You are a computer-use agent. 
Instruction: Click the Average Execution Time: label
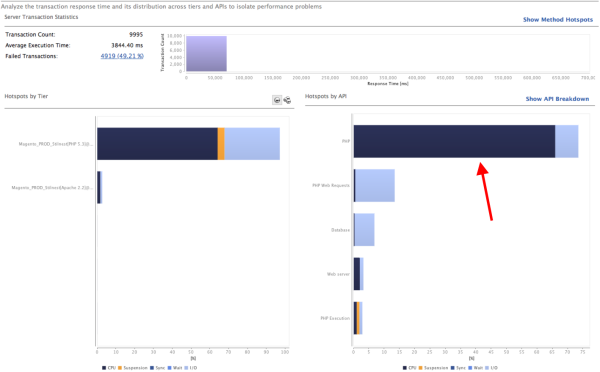[x=38, y=45]
